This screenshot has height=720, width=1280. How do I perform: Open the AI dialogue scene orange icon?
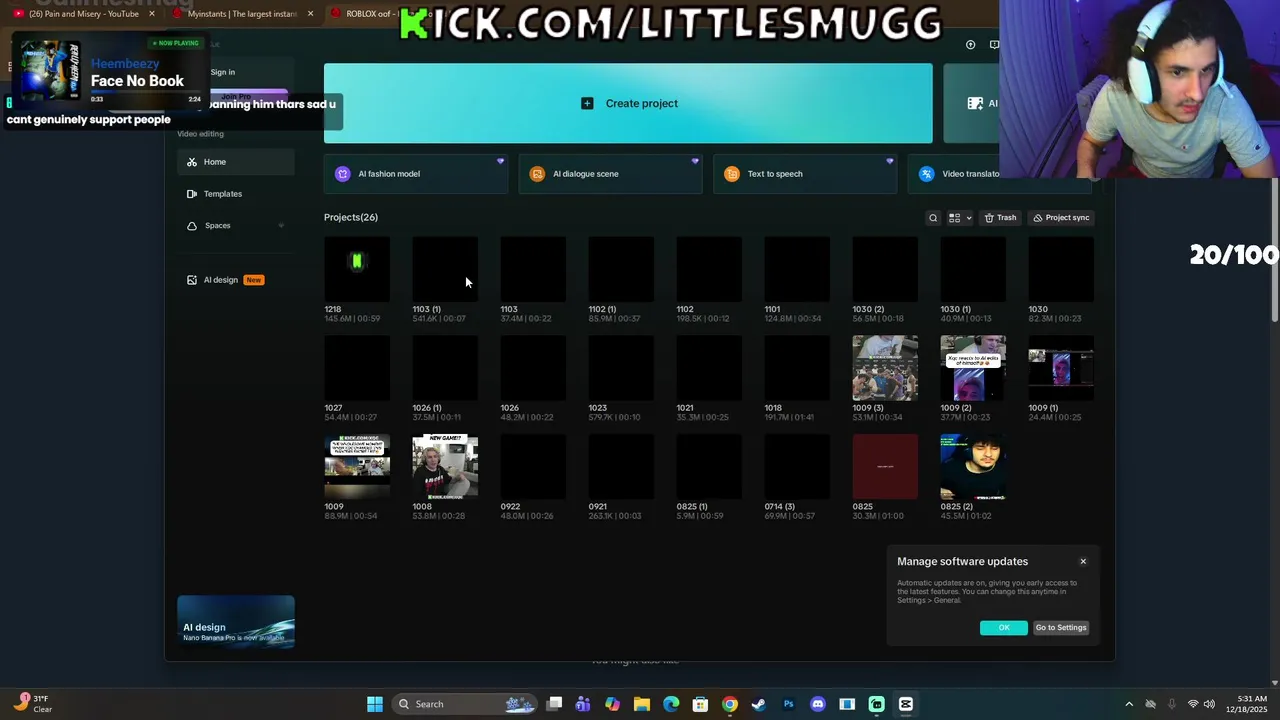[537, 174]
